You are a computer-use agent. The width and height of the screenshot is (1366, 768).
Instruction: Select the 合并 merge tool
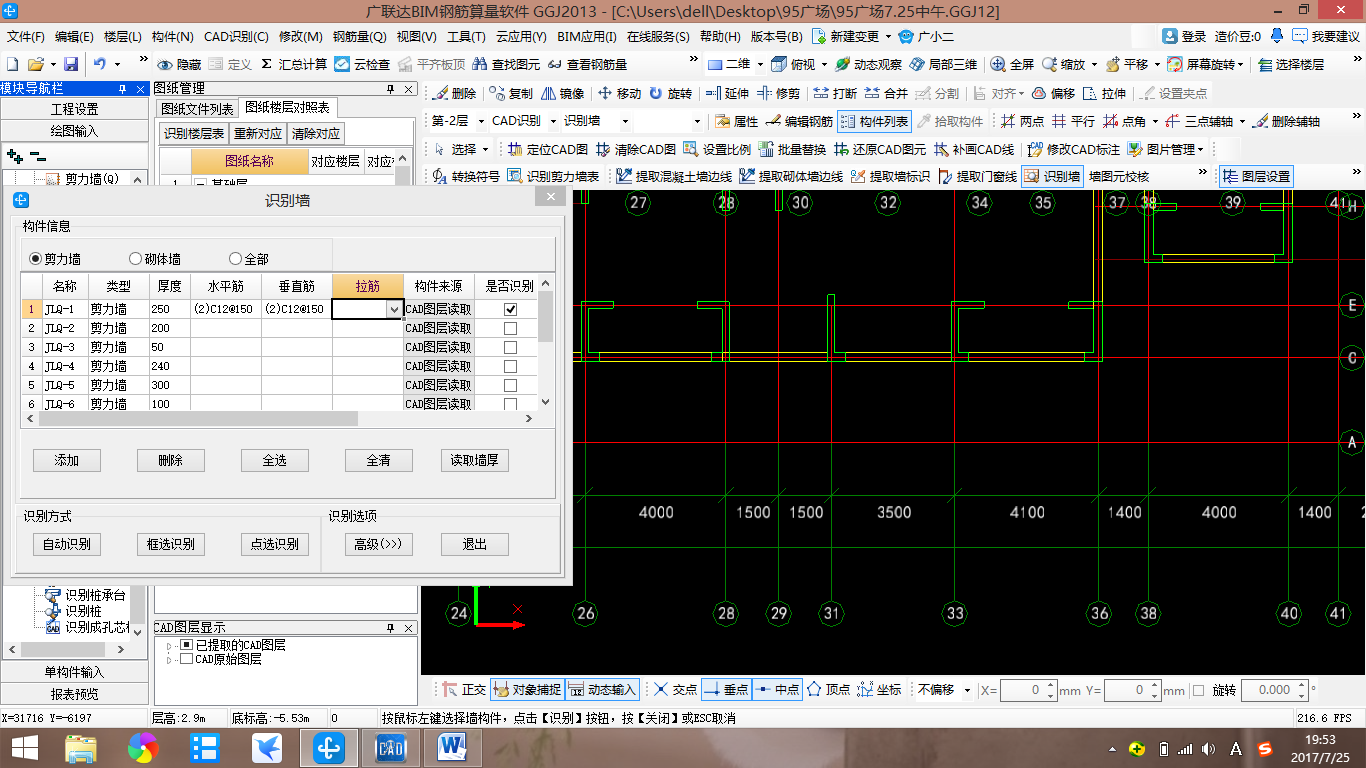[x=886, y=94]
